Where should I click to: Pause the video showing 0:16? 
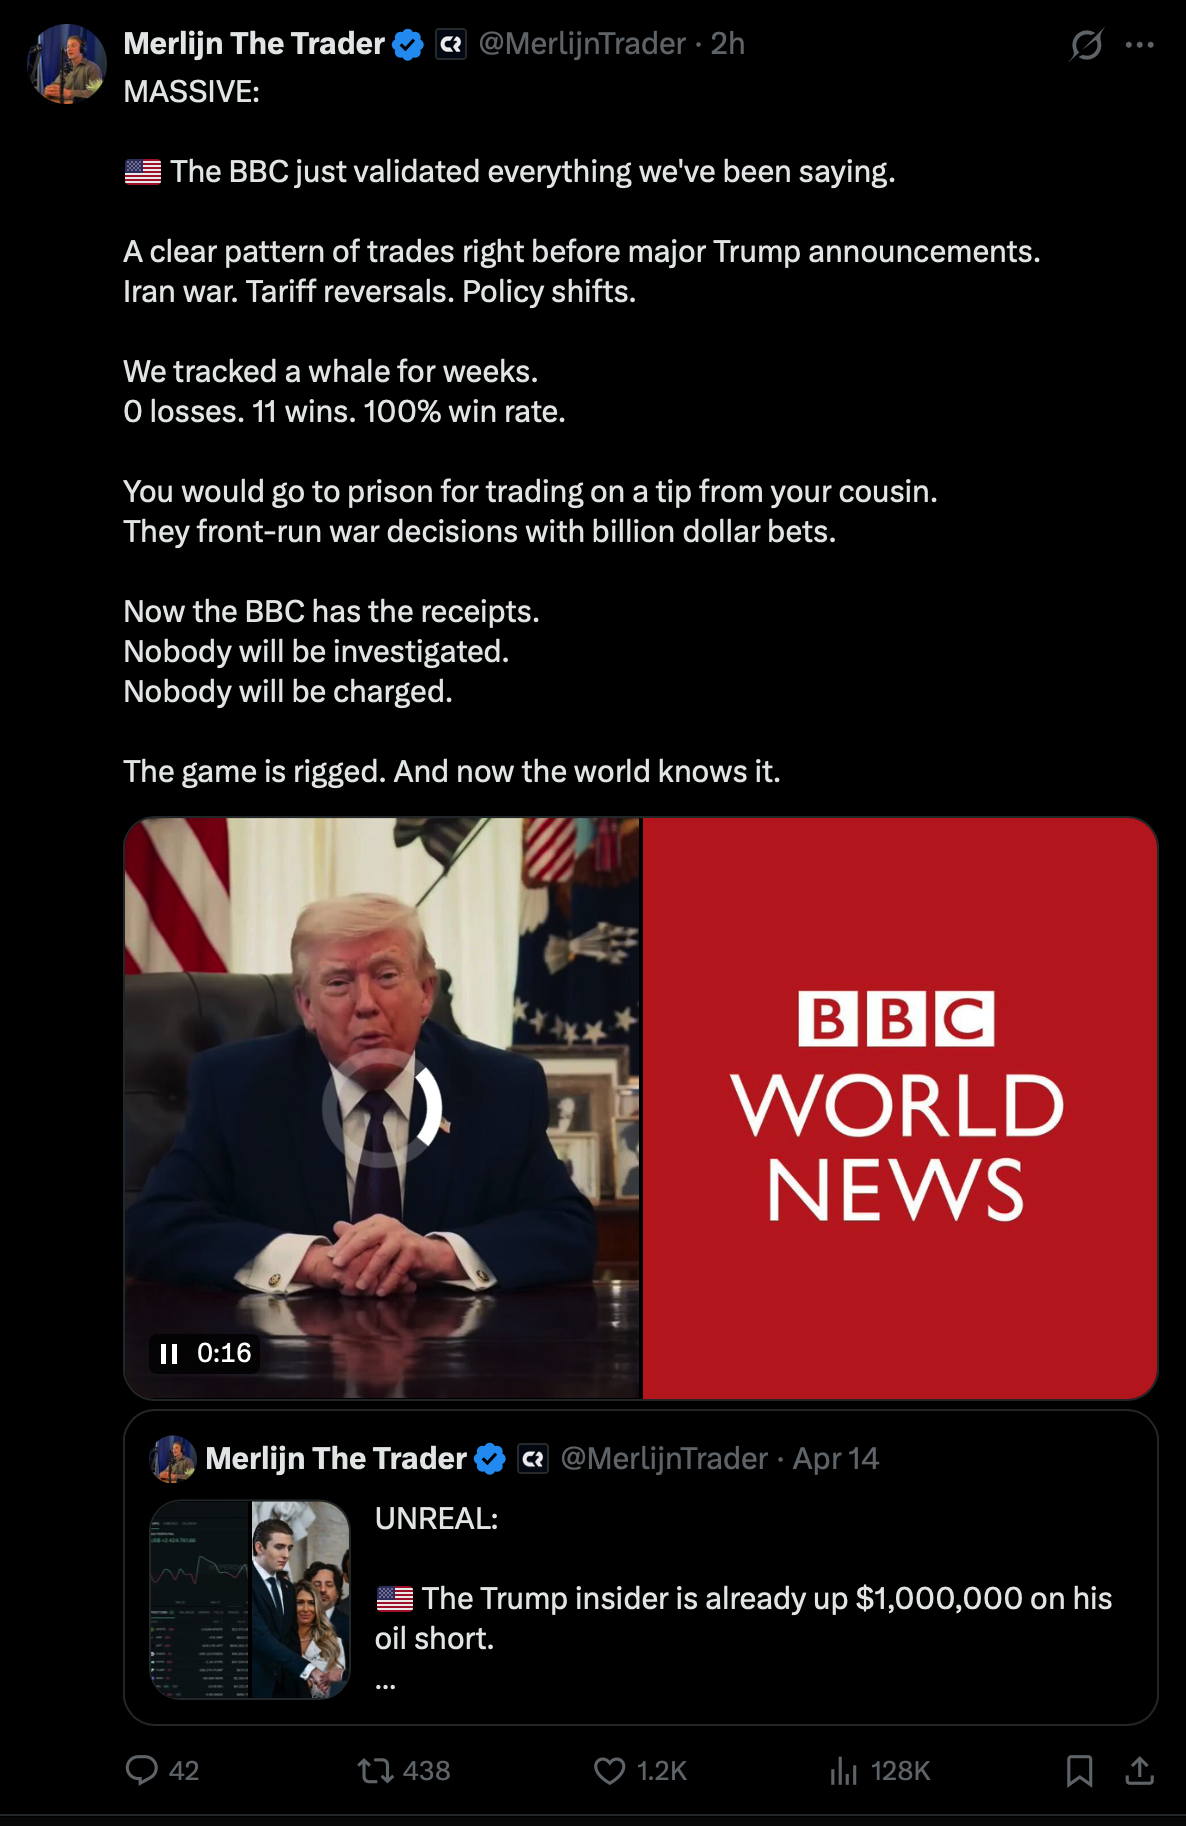[x=169, y=1353]
